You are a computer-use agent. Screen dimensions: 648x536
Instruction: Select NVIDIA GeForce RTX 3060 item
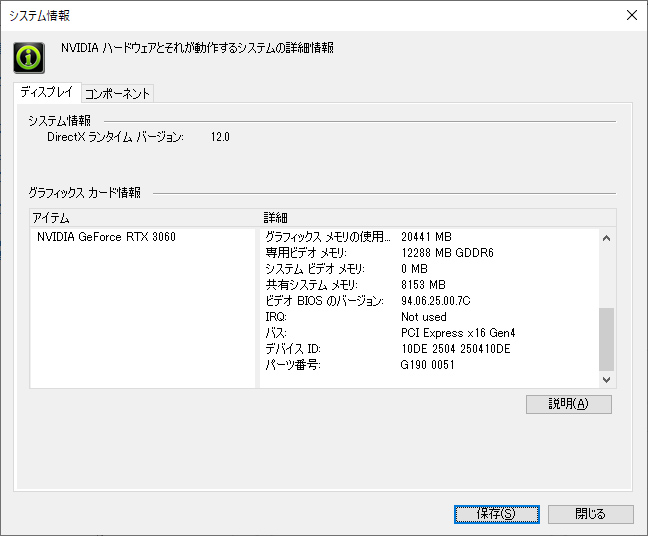pyautogui.click(x=106, y=237)
